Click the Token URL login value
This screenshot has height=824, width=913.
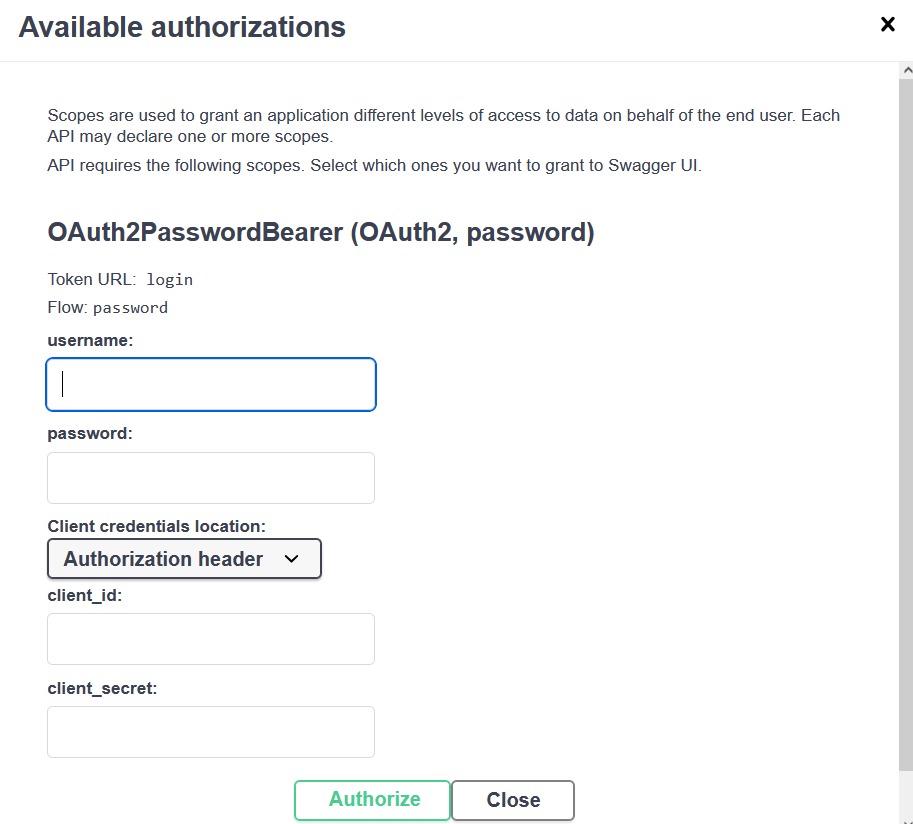(x=169, y=280)
